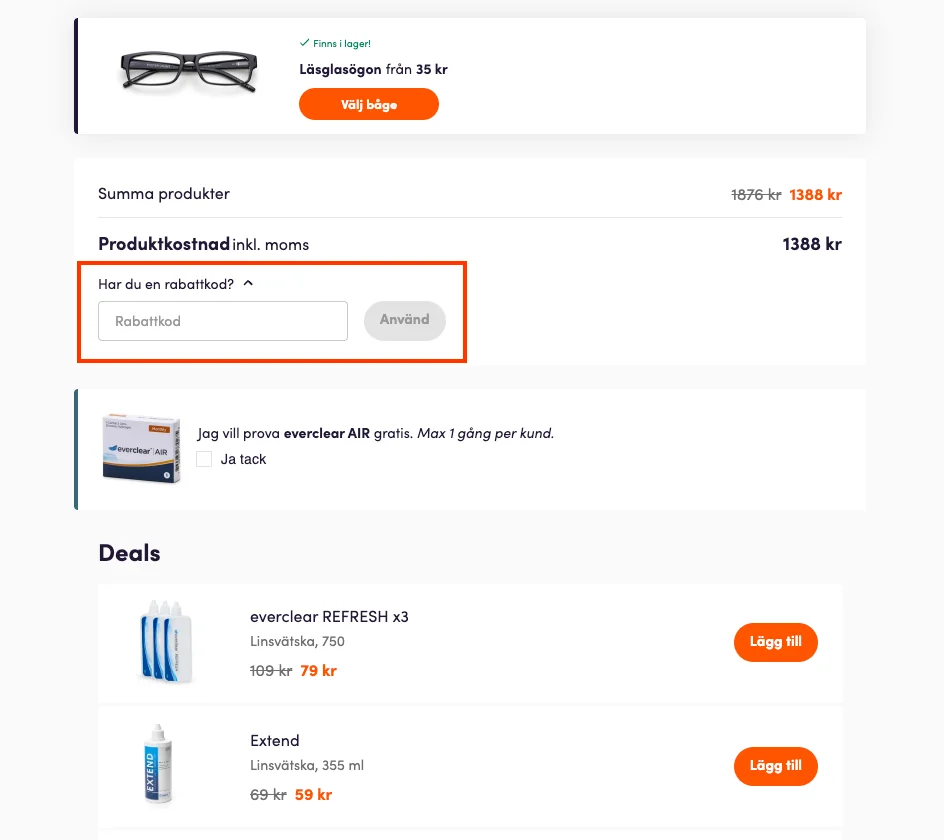Open the everclear REFRESH x3 product title
This screenshot has width=944, height=840.
(x=329, y=617)
